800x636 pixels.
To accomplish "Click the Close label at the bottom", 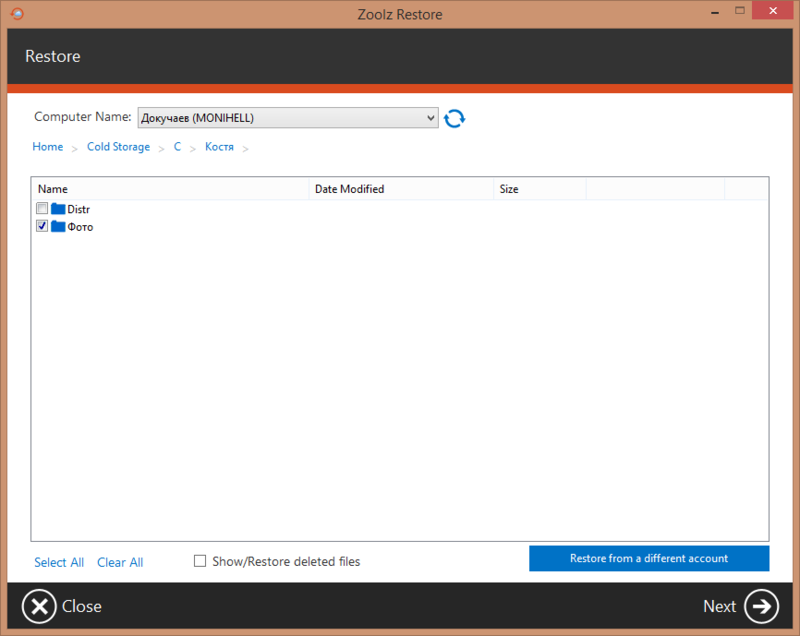I will [82, 606].
